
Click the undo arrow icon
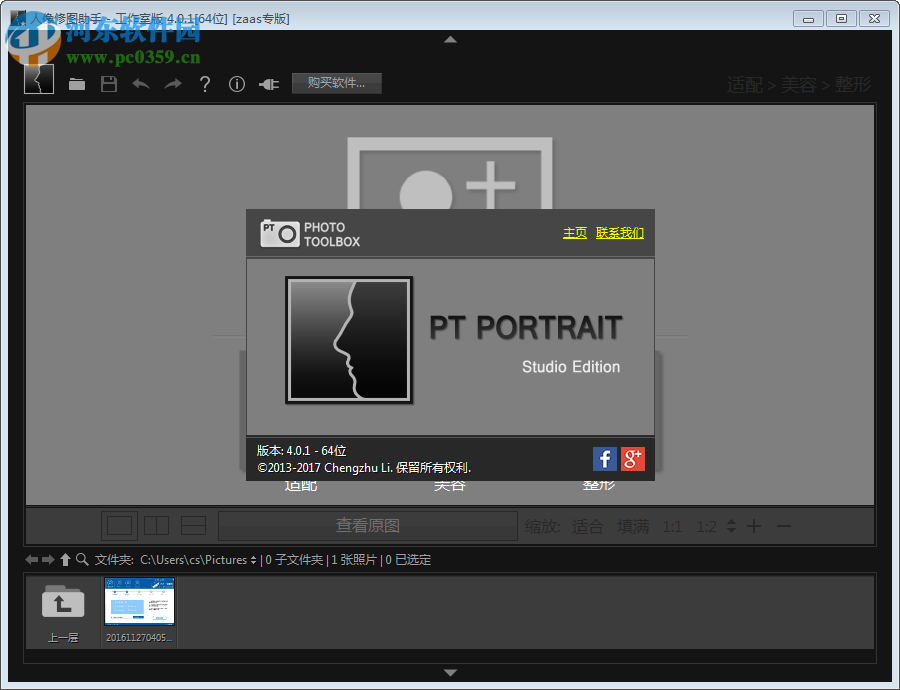point(141,84)
